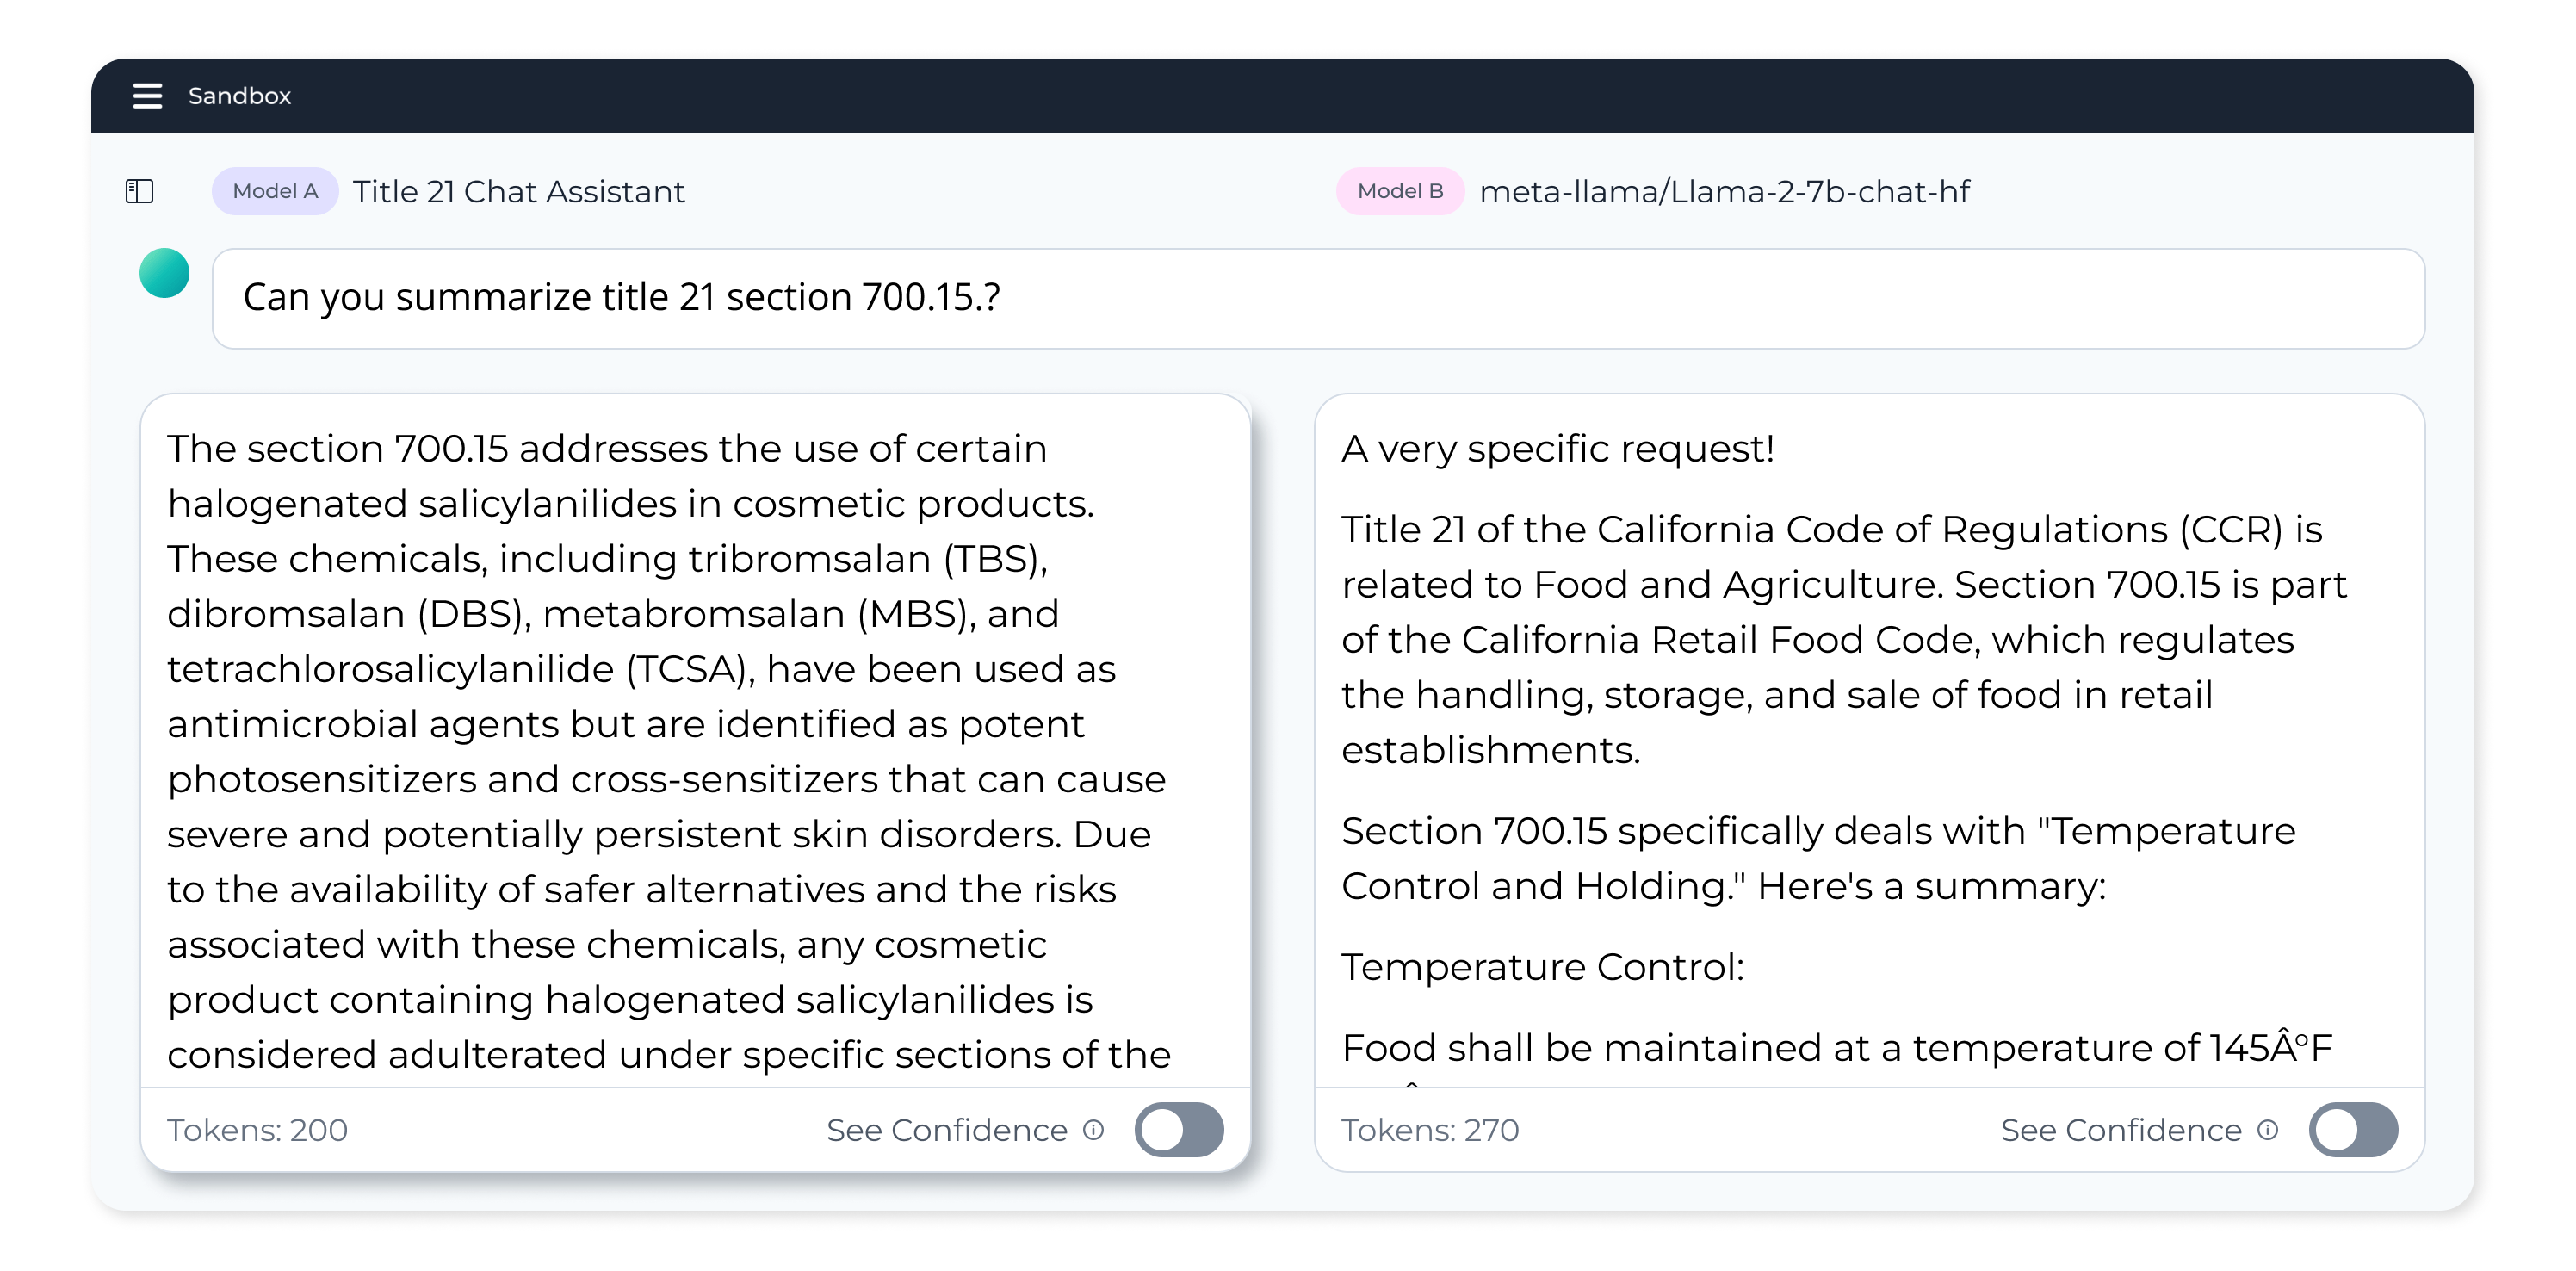Image resolution: width=2576 pixels, height=1271 pixels.
Task: Open the hamburger menu next to Sandbox
Action: click(x=147, y=96)
